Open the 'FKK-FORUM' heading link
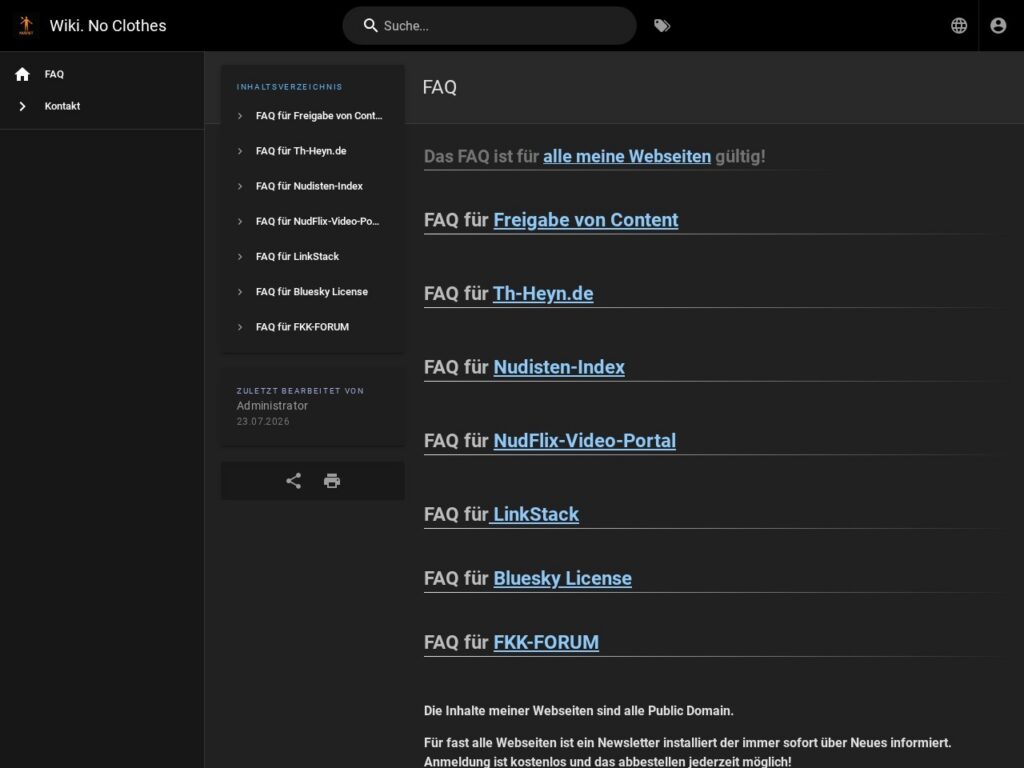This screenshot has height=768, width=1024. coord(546,643)
